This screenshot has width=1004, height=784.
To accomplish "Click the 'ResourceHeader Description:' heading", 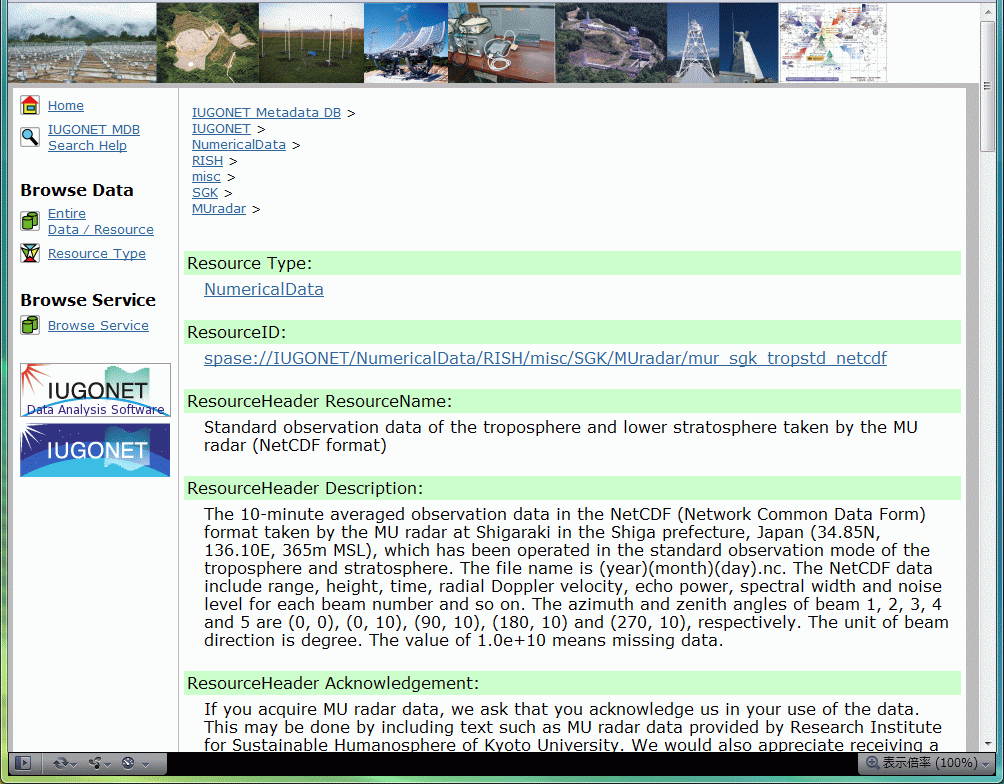I will (x=305, y=489).
